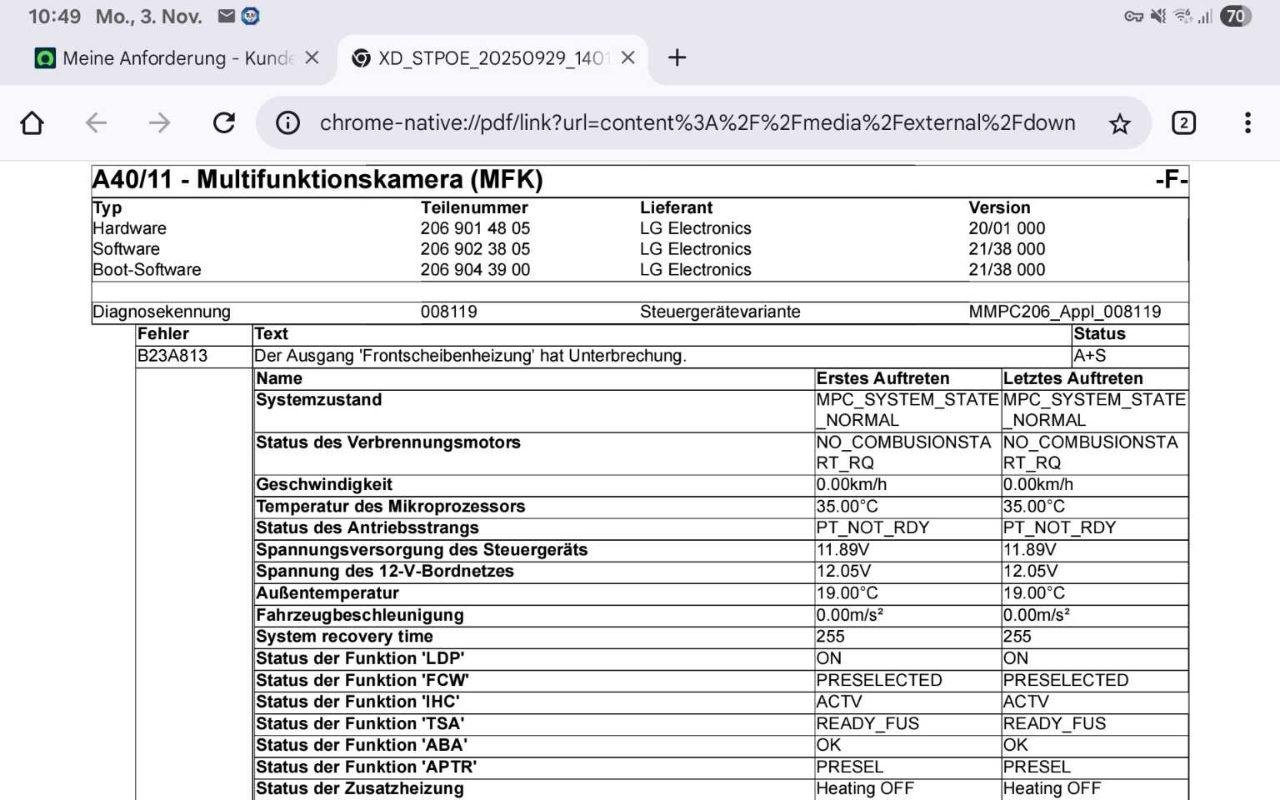Focus the chrome-native URL address bar
Viewport: 1280px width, 800px height.
tap(697, 123)
